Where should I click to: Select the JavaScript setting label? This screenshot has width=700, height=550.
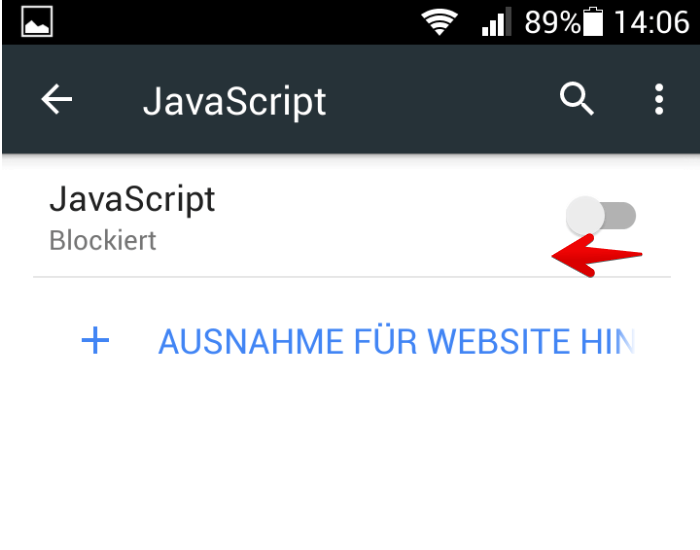click(132, 200)
